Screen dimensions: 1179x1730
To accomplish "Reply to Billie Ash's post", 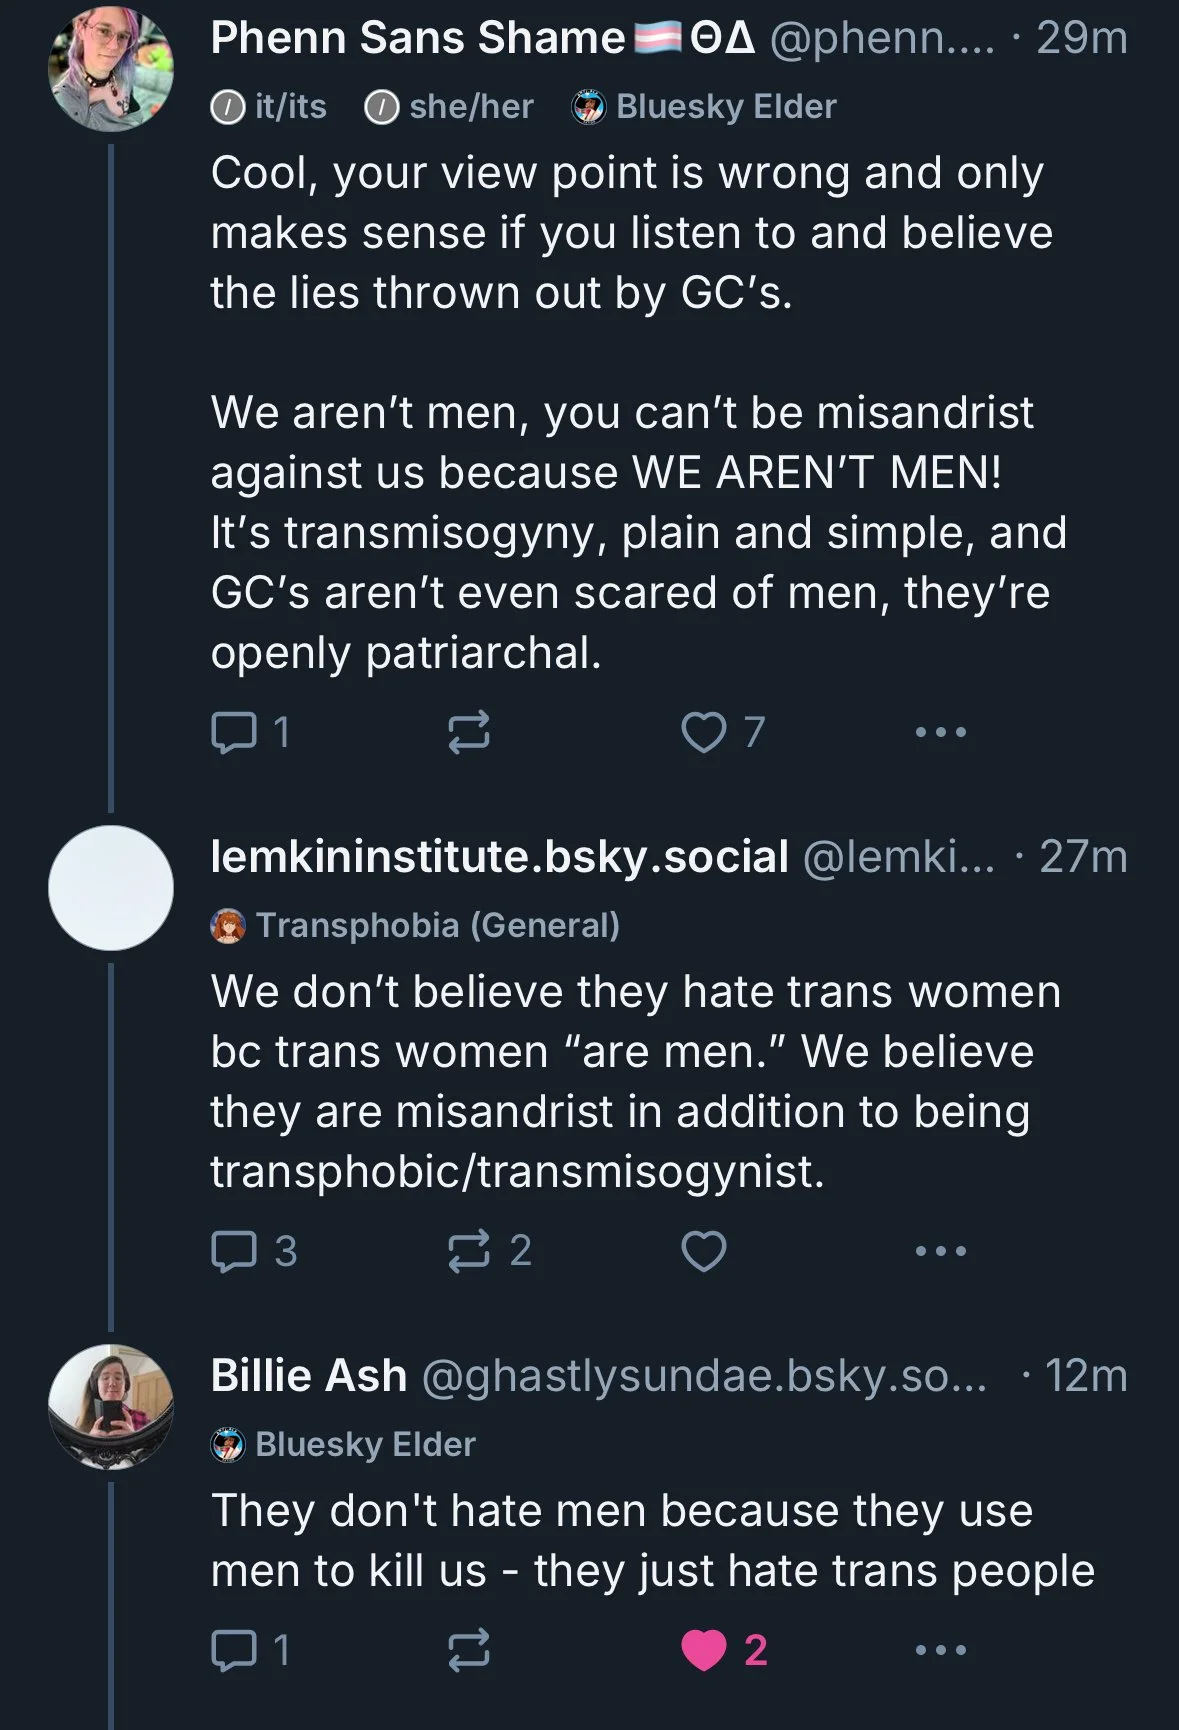I will [x=234, y=1650].
